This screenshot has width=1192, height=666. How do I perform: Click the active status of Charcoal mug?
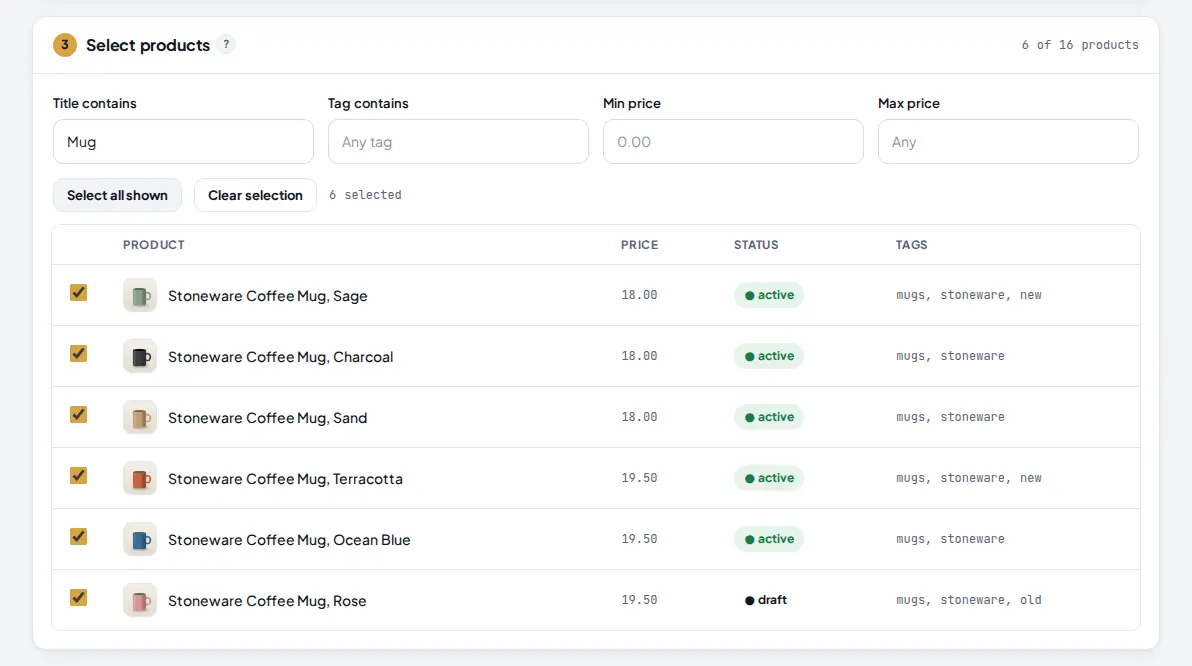pyautogui.click(x=769, y=356)
